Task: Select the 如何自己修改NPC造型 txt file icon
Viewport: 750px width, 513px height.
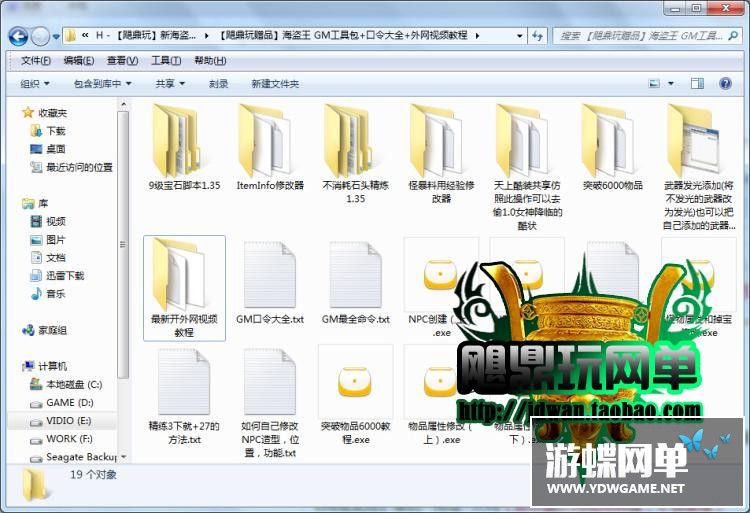Action: pos(270,382)
